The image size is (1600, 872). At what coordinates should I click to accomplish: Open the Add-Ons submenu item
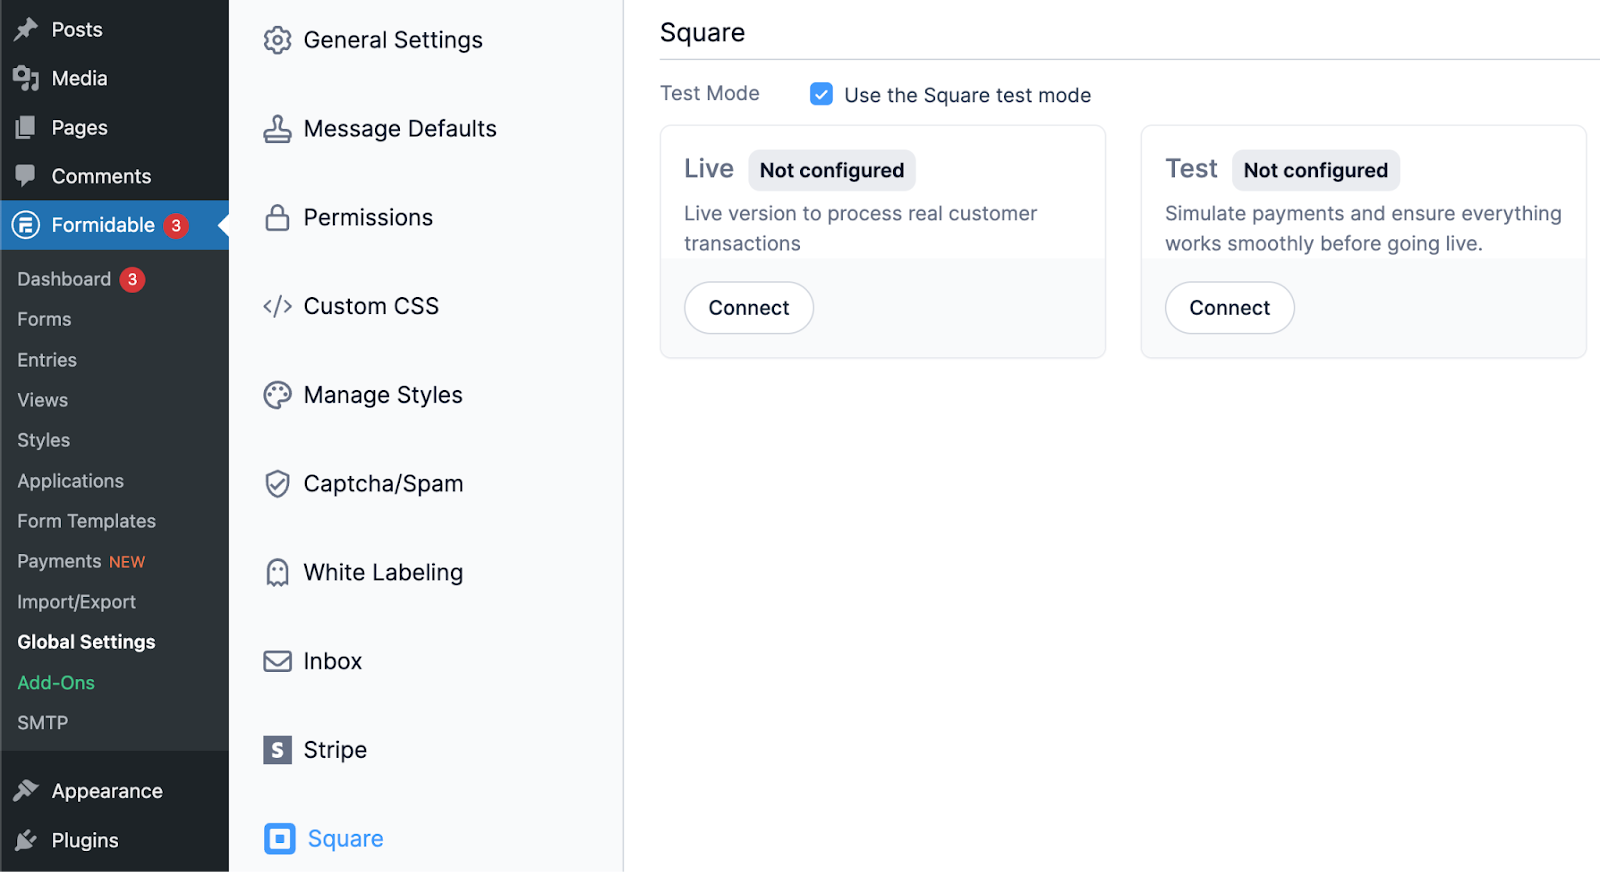pyautogui.click(x=56, y=683)
